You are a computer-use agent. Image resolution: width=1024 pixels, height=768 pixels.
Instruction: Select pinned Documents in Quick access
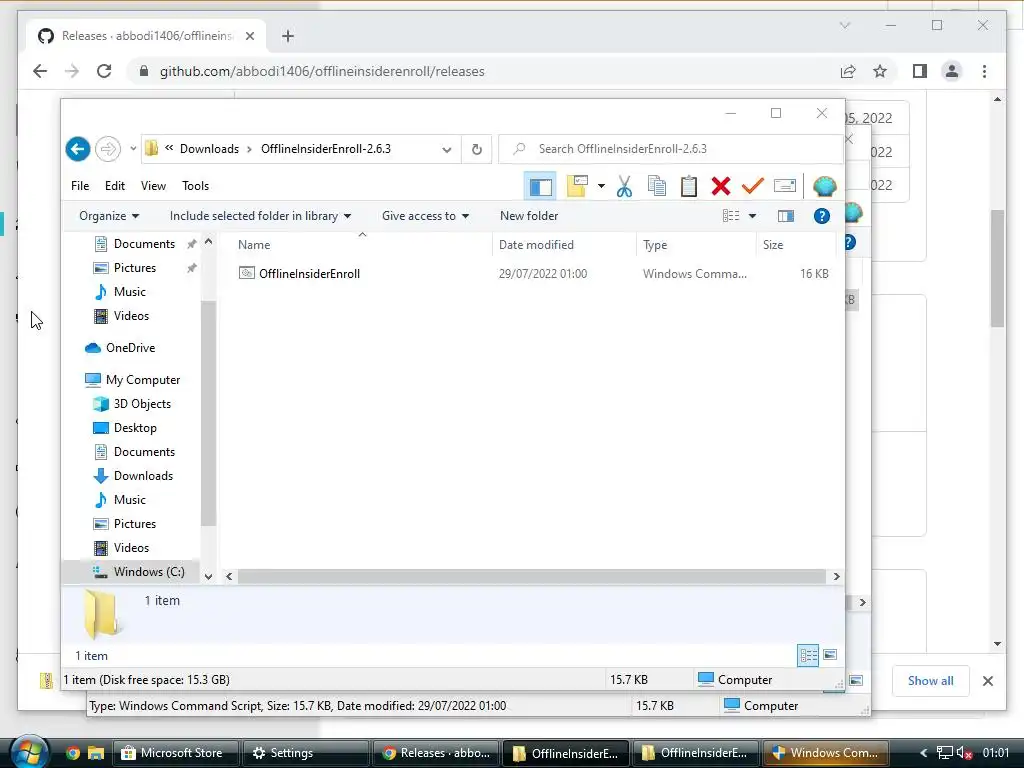(x=144, y=244)
